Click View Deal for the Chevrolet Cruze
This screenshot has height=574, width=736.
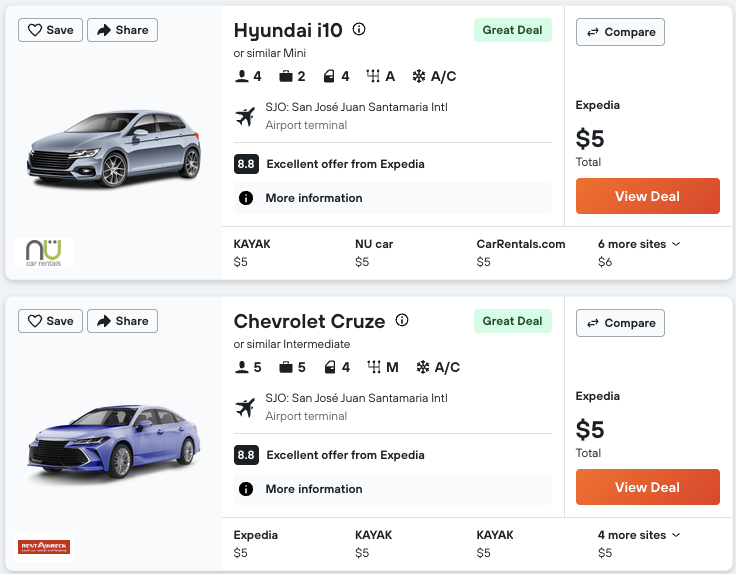[x=647, y=487]
